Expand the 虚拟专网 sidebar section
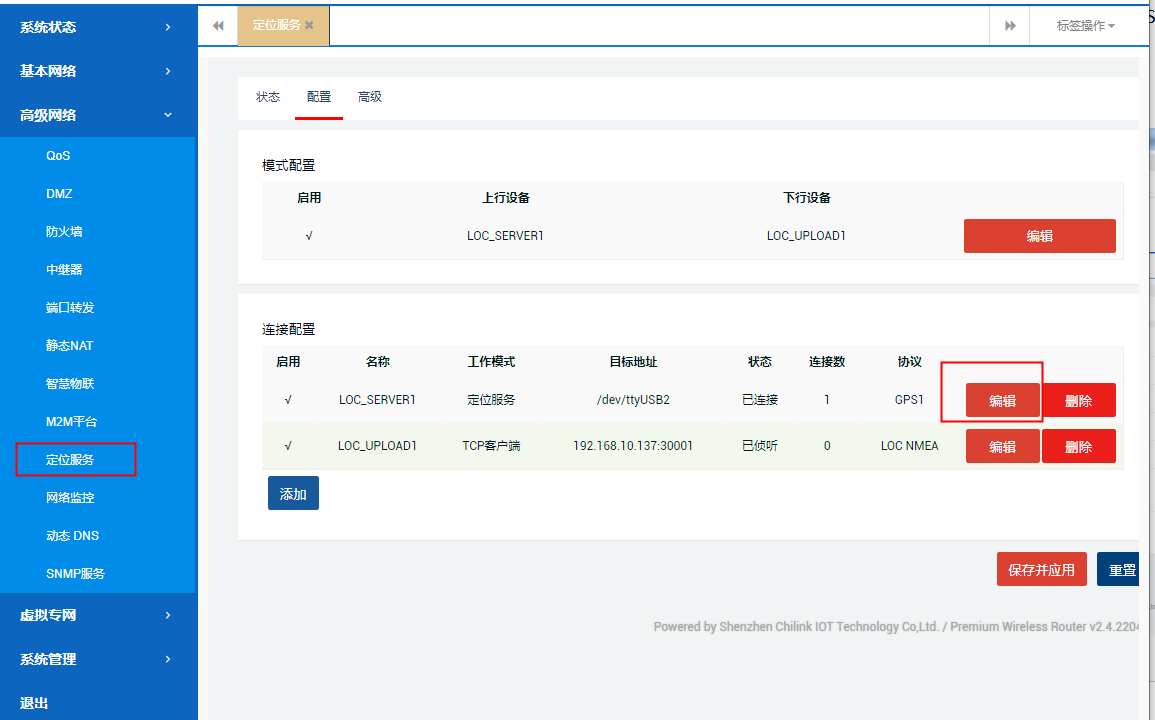1155x720 pixels. 97,615
